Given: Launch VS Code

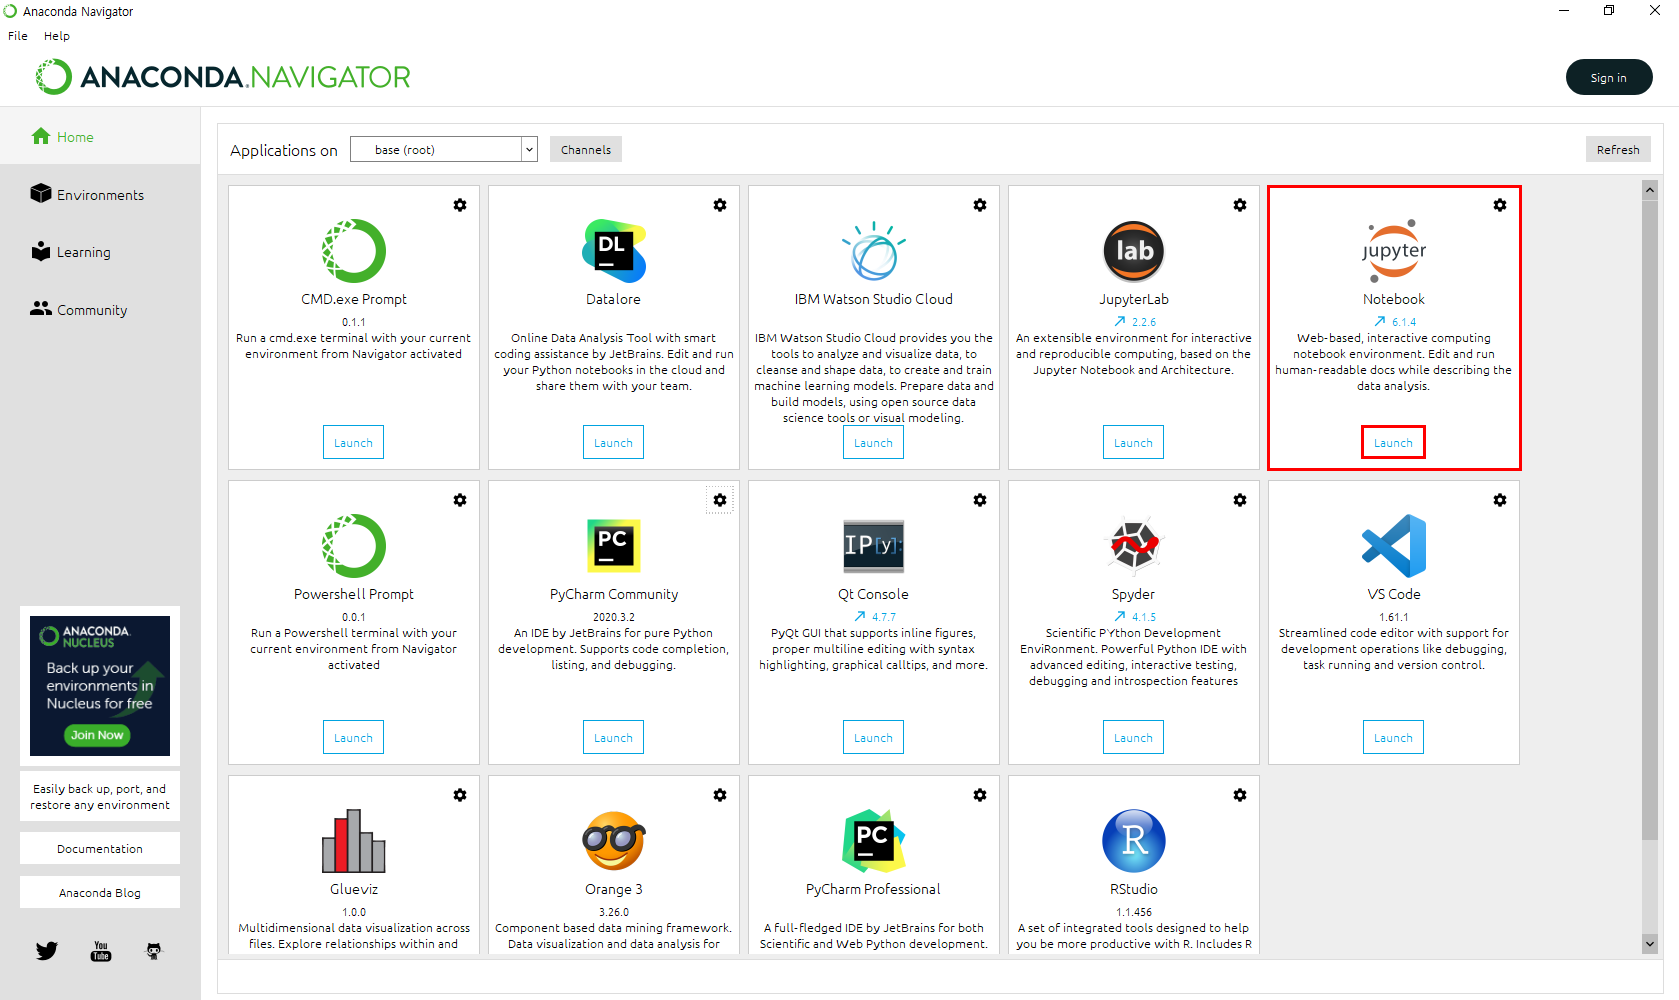Looking at the screenshot, I should point(1394,738).
